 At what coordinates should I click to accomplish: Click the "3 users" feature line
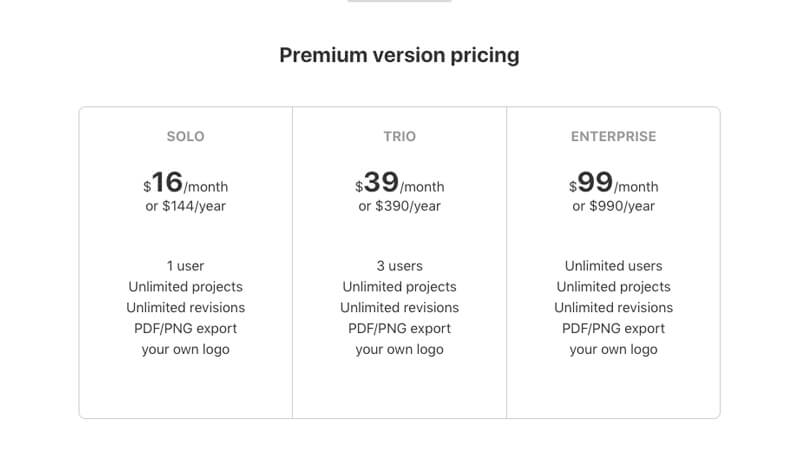399,266
